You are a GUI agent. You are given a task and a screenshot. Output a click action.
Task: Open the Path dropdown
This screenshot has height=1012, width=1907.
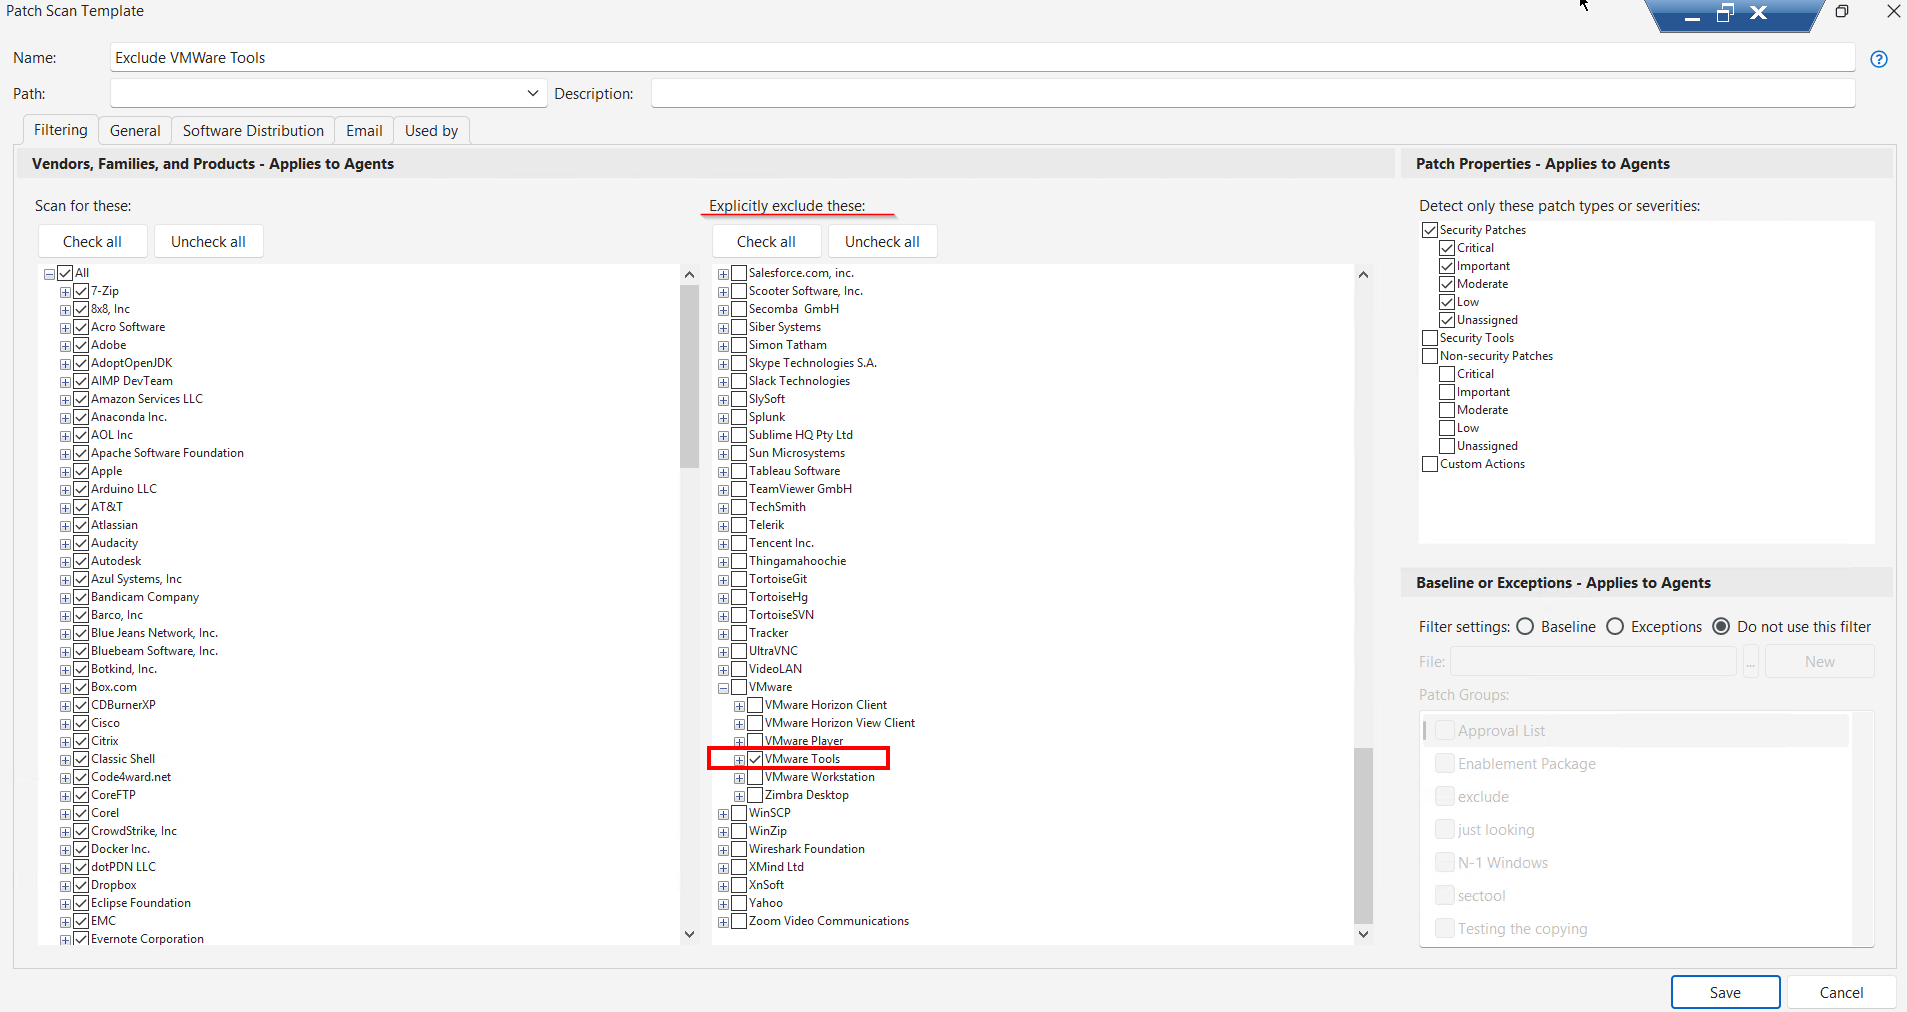point(532,94)
